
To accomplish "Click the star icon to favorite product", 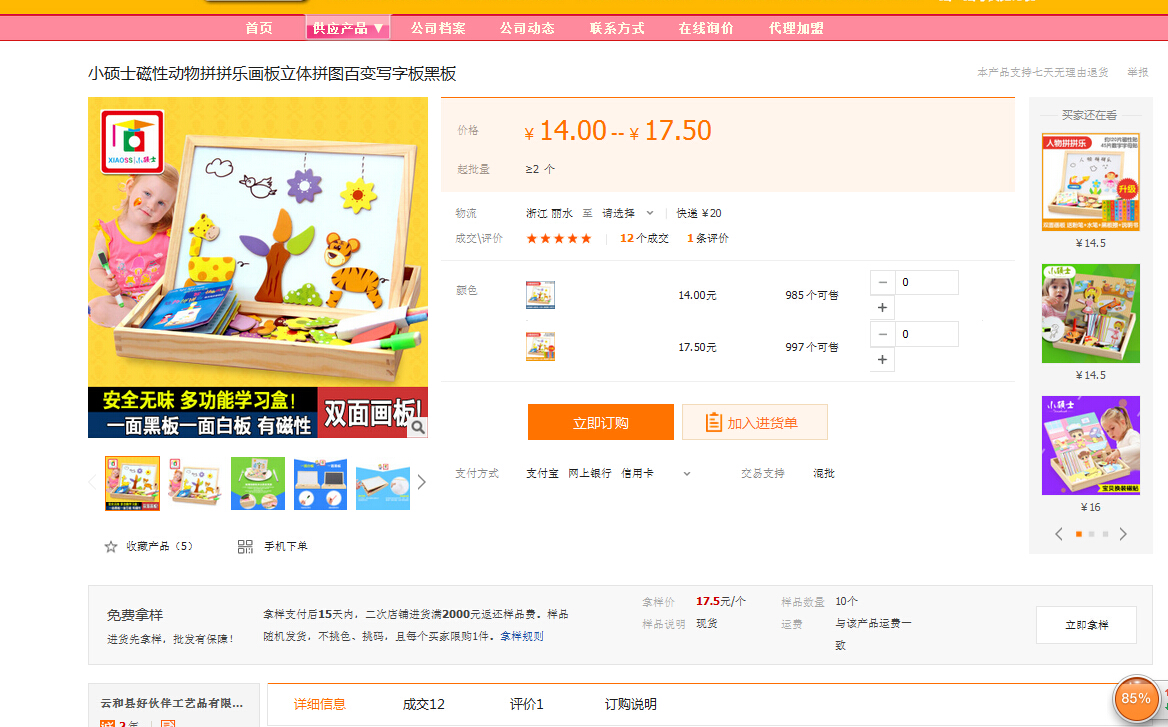I will click(x=111, y=546).
